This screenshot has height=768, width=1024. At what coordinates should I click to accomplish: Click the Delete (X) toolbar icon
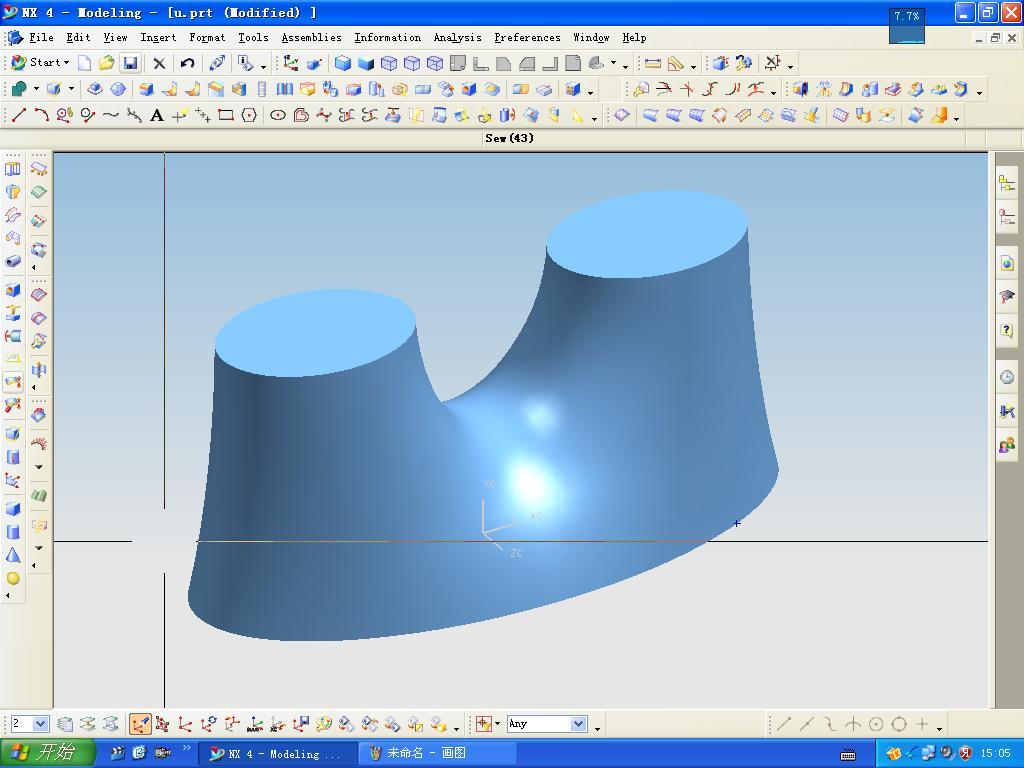pos(159,63)
